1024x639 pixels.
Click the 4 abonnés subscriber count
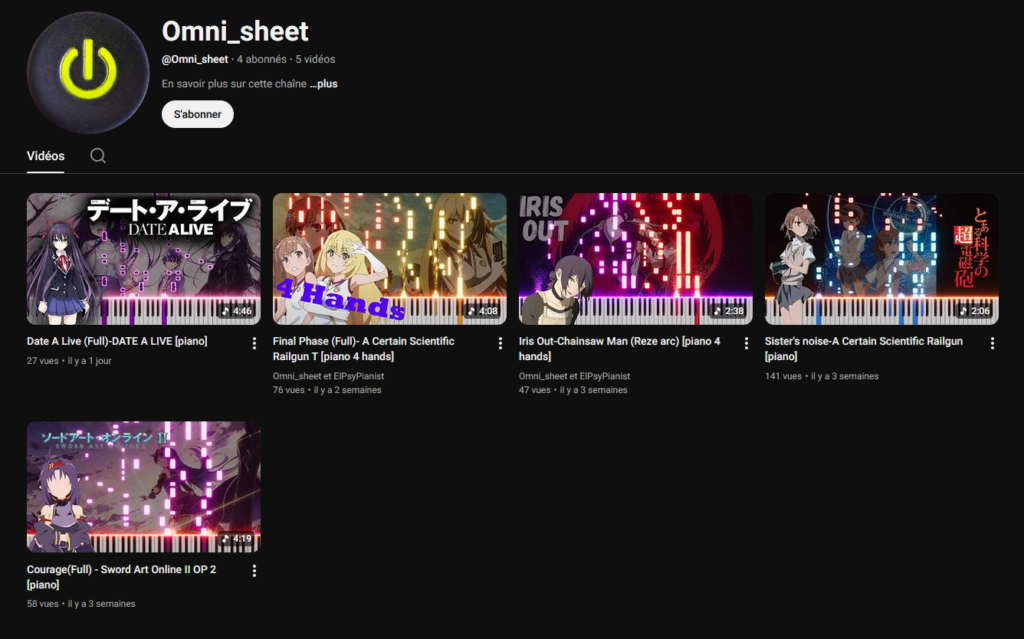pos(261,59)
